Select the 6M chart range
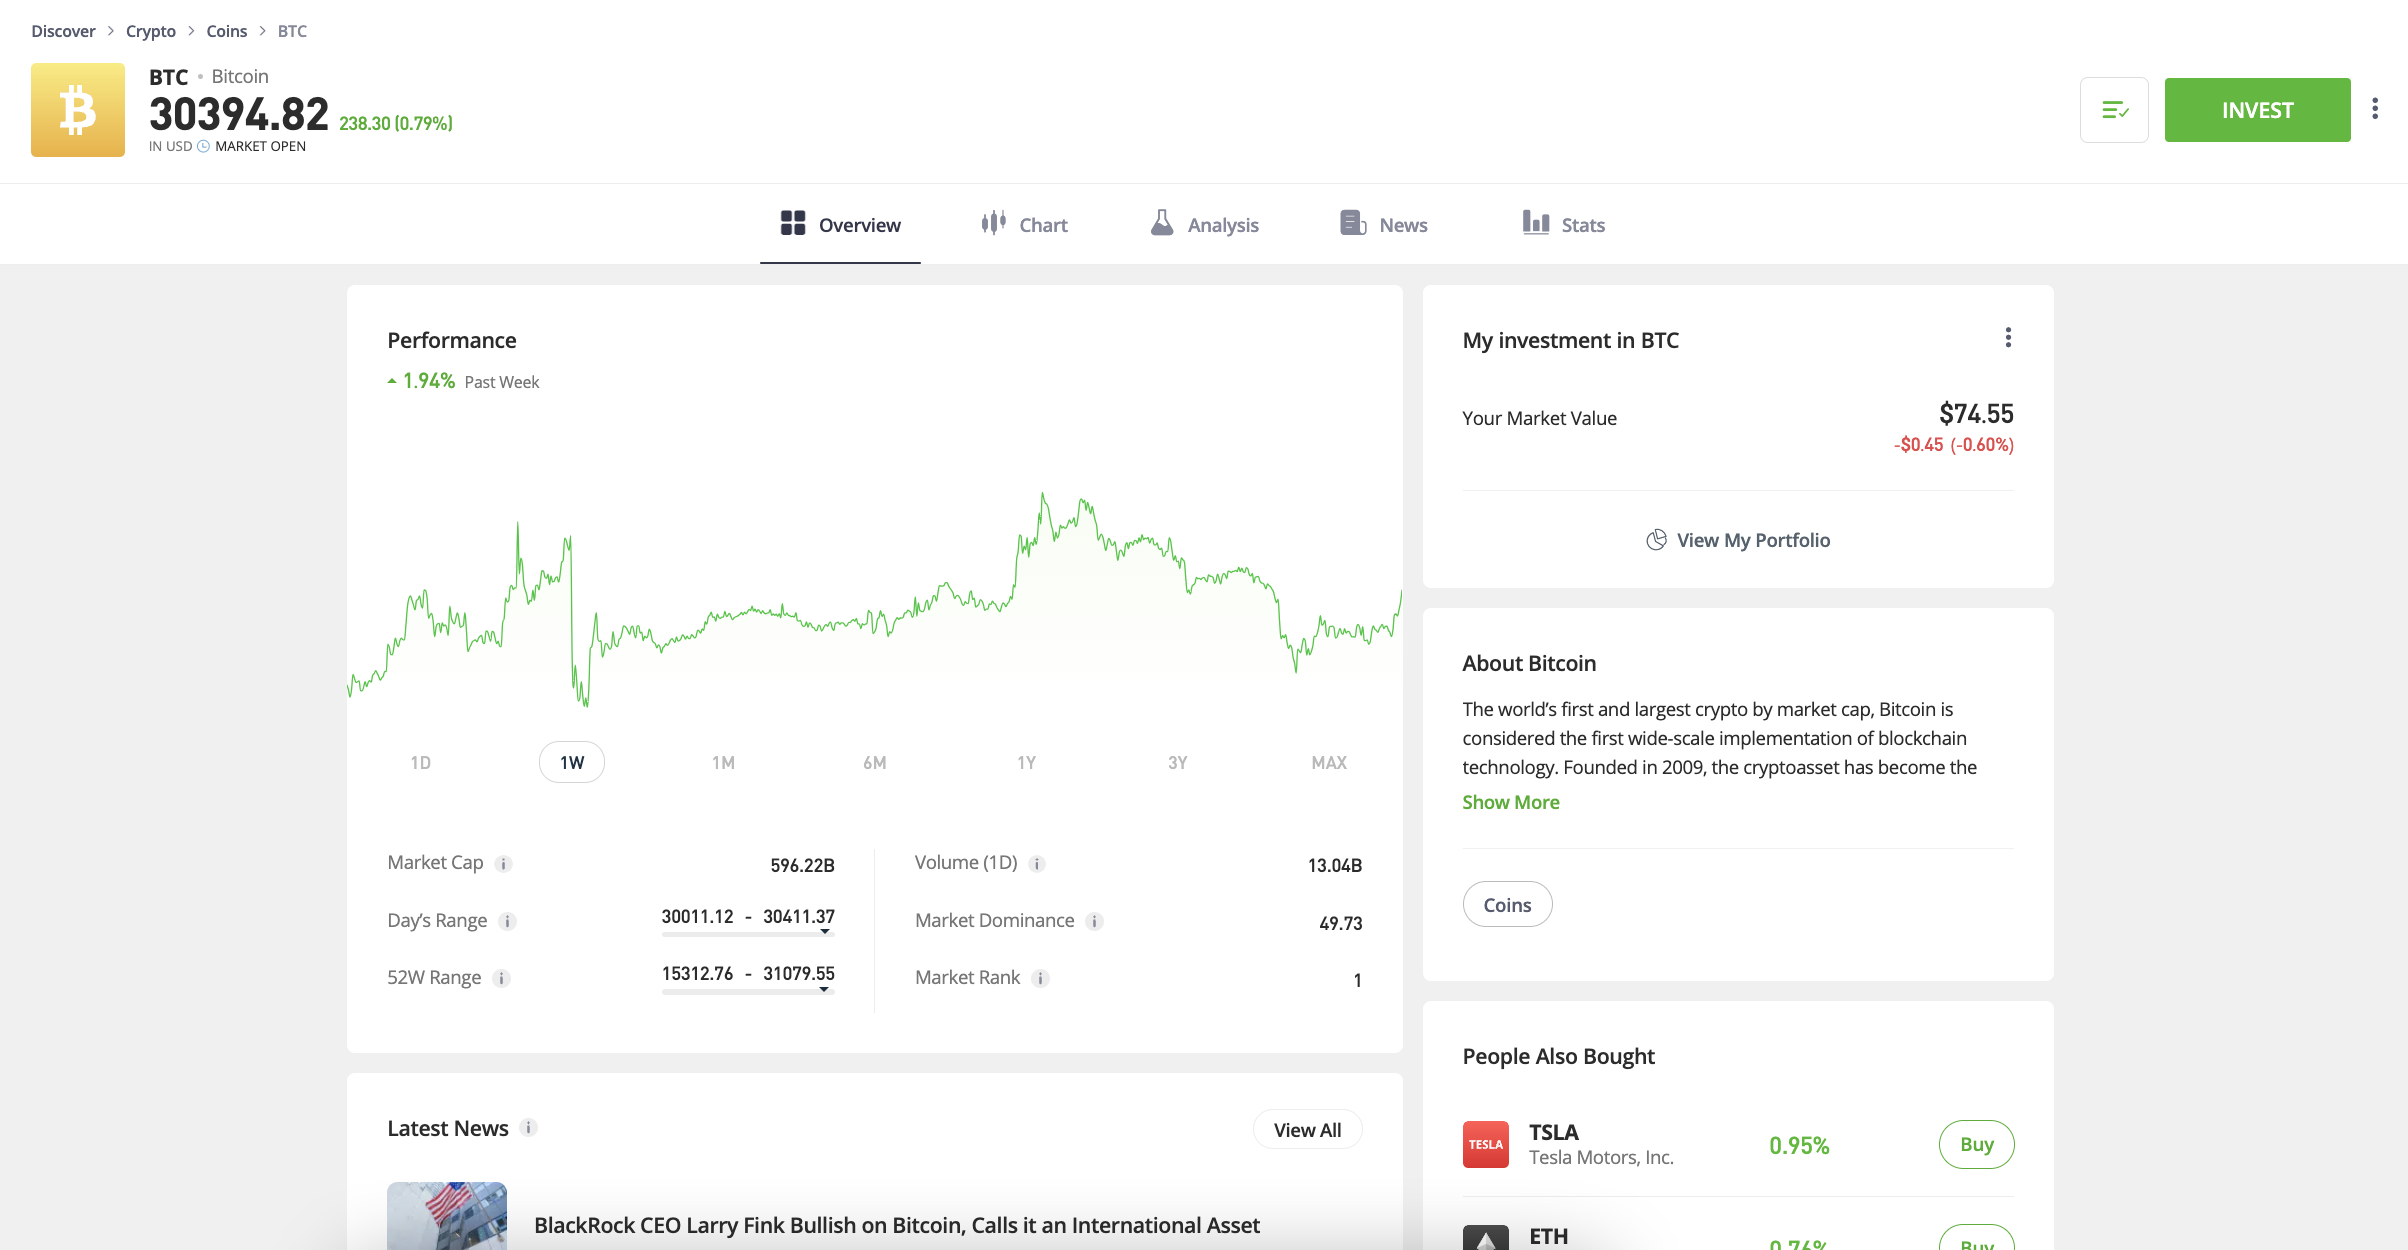This screenshot has height=1250, width=2408. (875, 763)
